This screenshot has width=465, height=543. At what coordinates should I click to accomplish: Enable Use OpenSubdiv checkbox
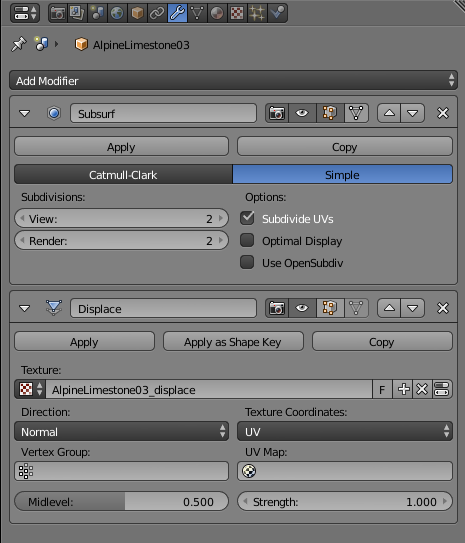point(247,262)
